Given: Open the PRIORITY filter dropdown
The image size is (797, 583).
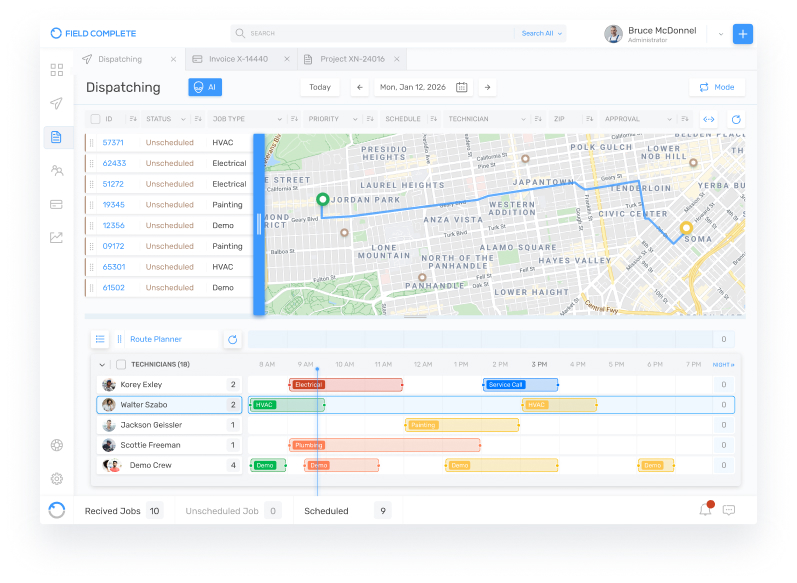Looking at the screenshot, I should [355, 119].
